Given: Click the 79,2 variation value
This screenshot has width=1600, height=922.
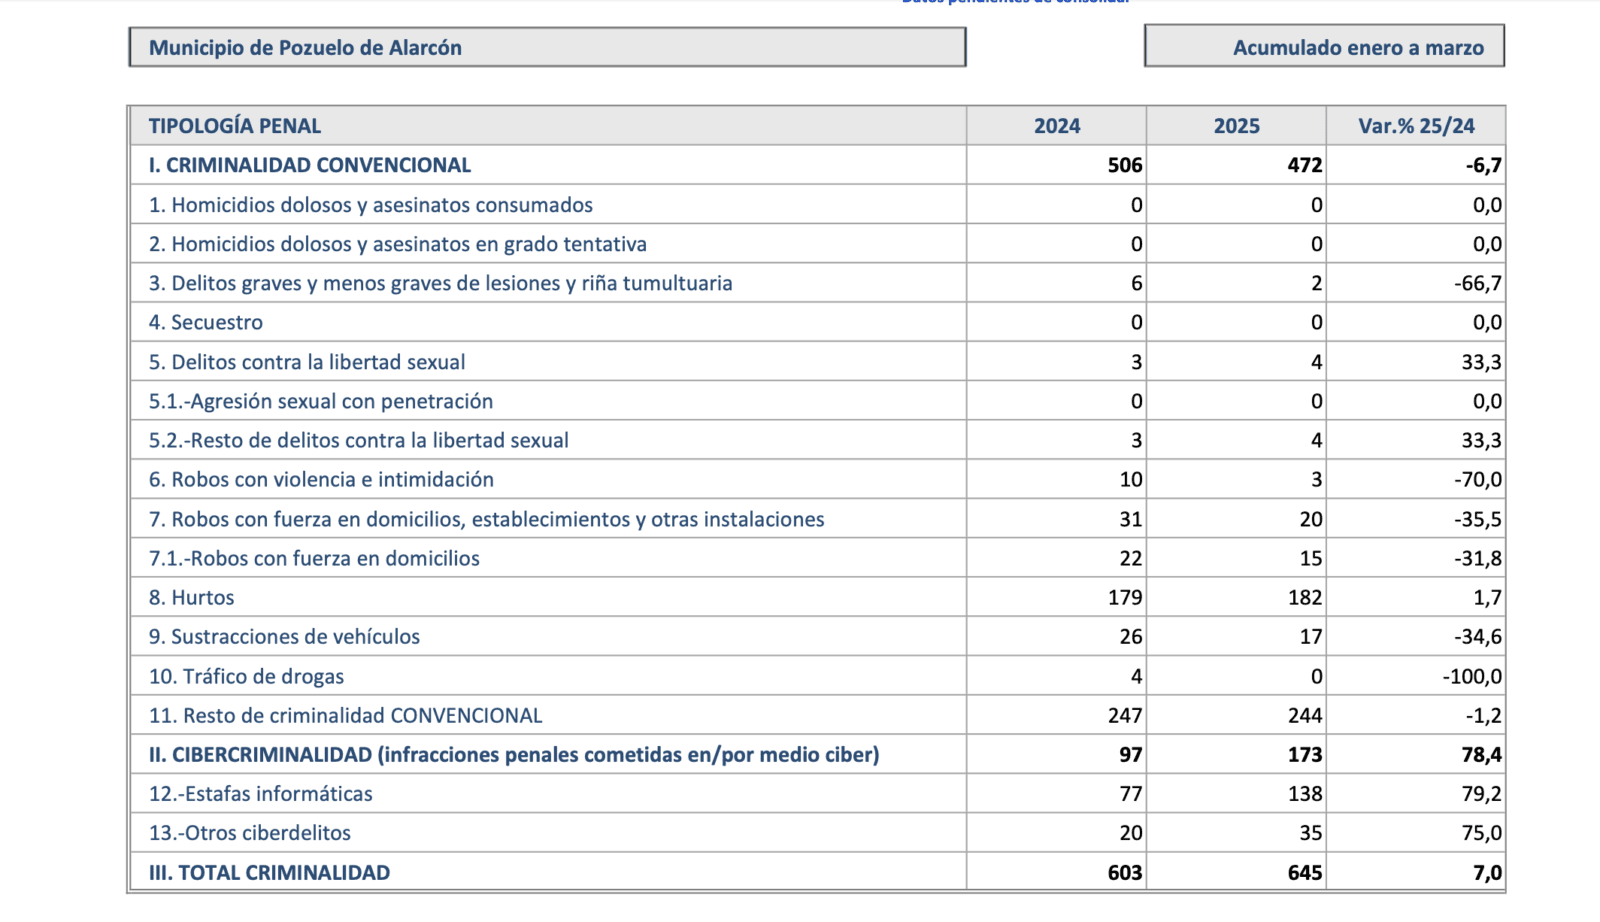Looking at the screenshot, I should coord(1482,793).
